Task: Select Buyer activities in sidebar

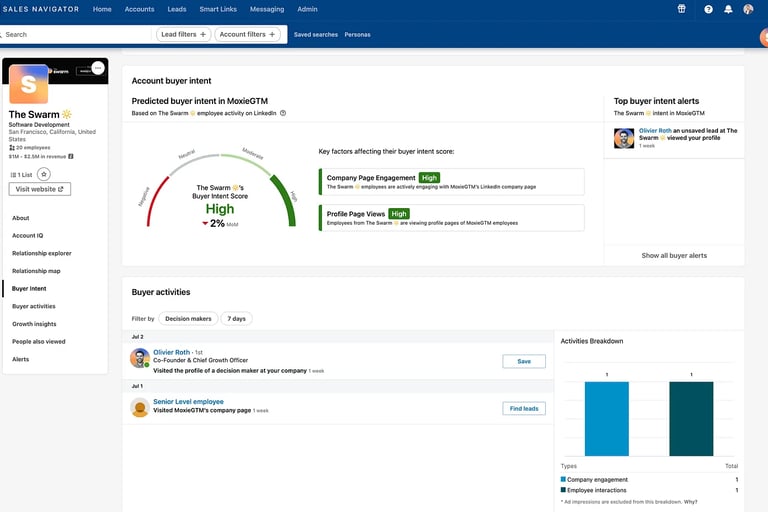Action: (34, 306)
